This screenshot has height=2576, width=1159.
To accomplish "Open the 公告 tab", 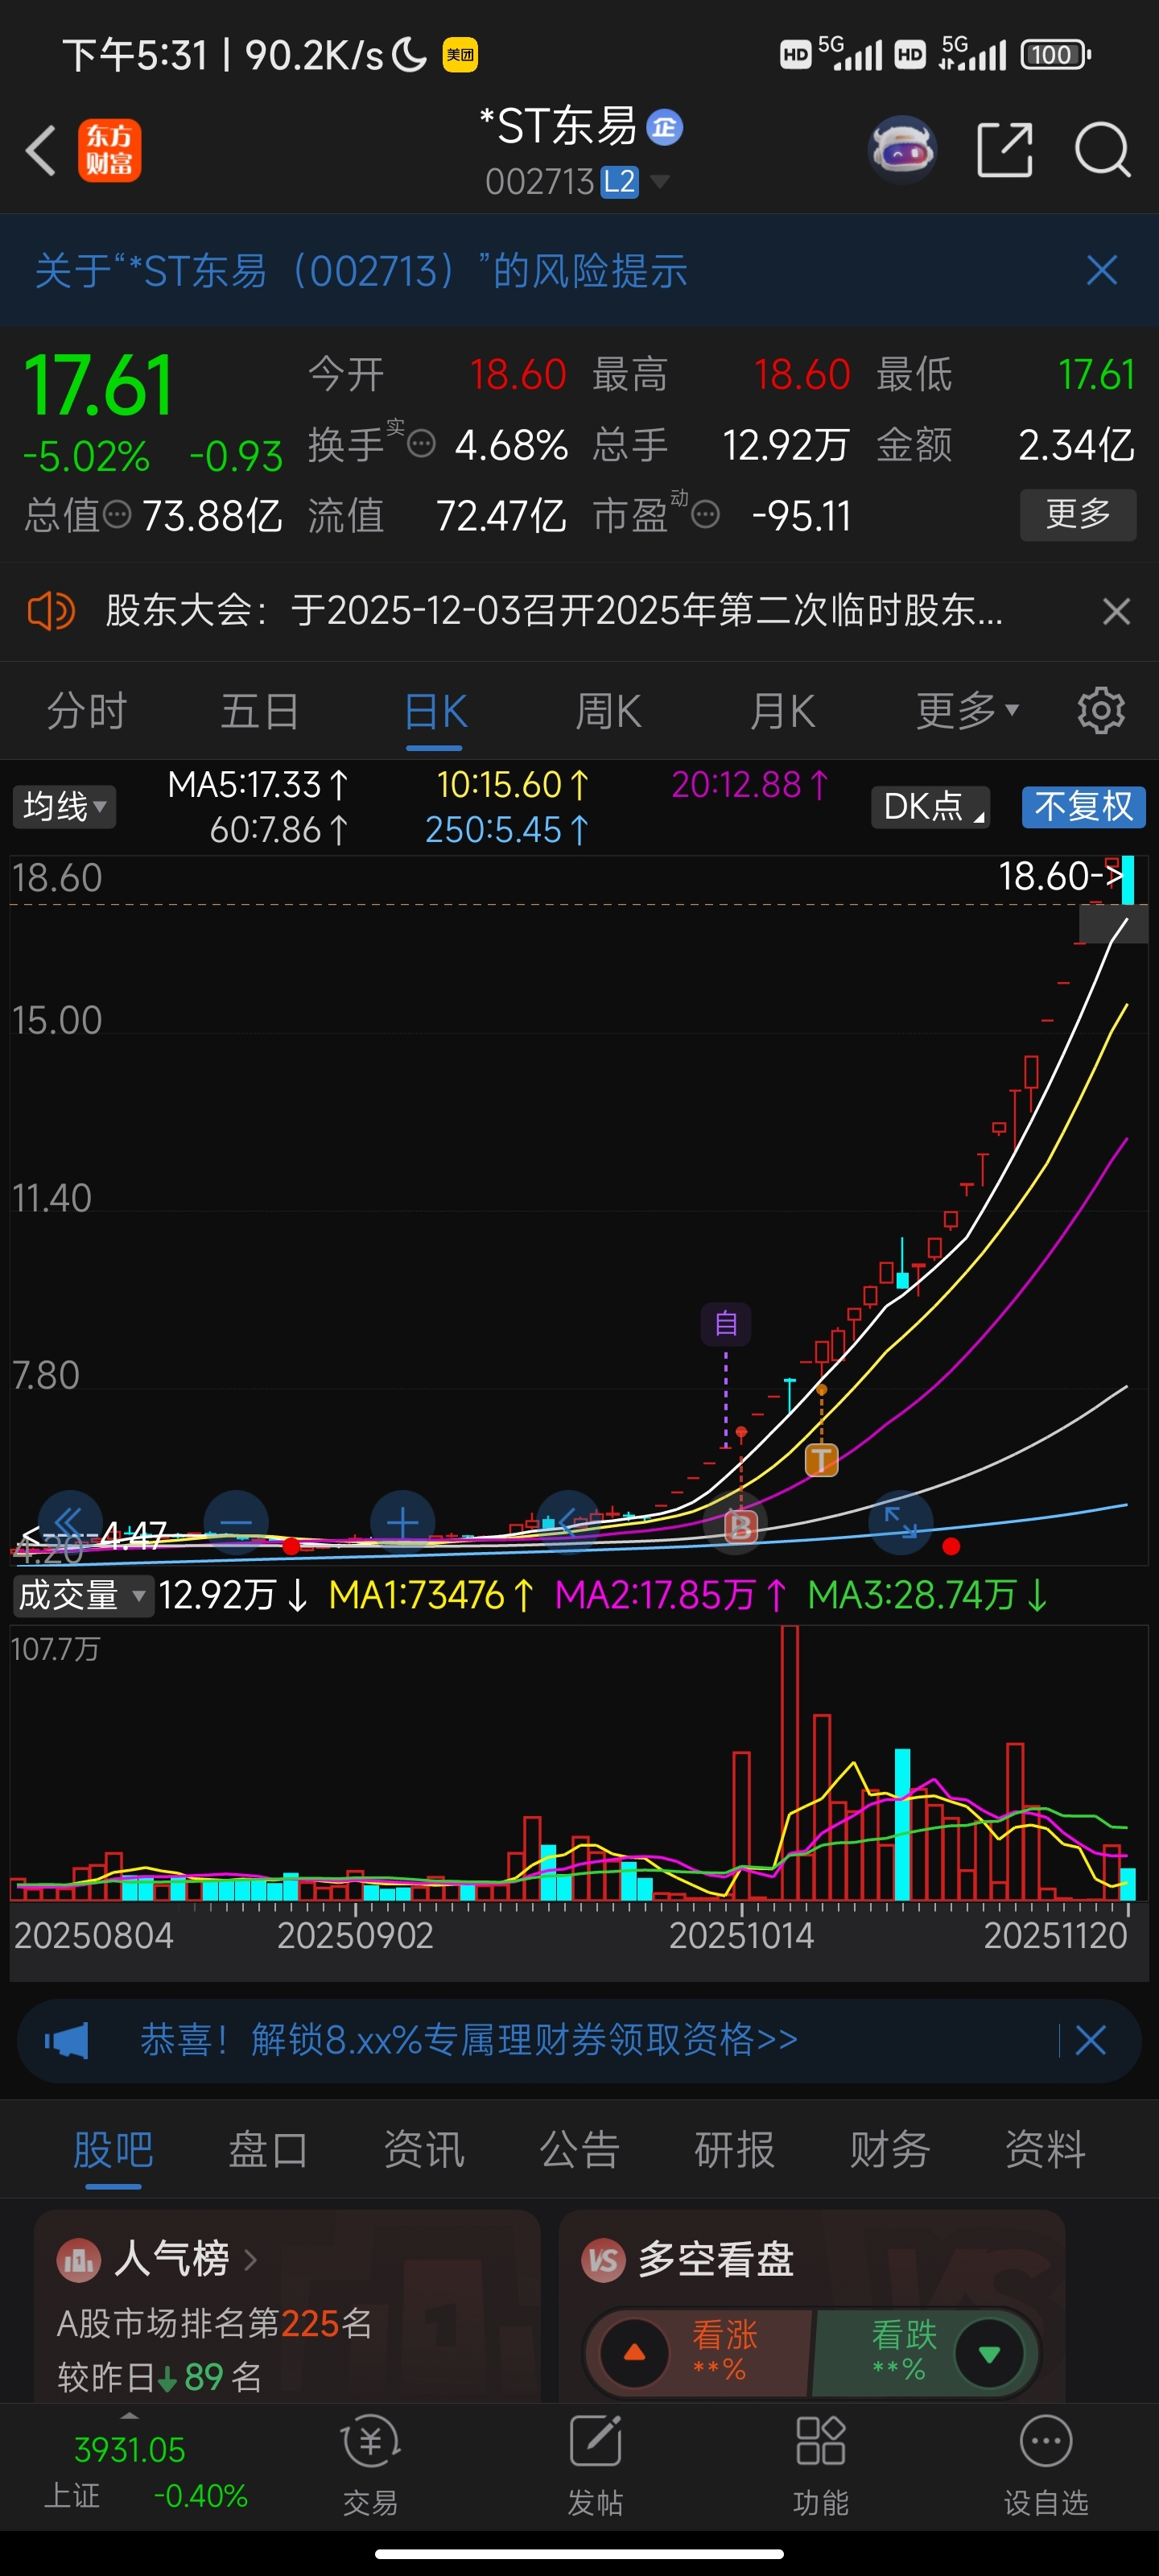I will (579, 2149).
